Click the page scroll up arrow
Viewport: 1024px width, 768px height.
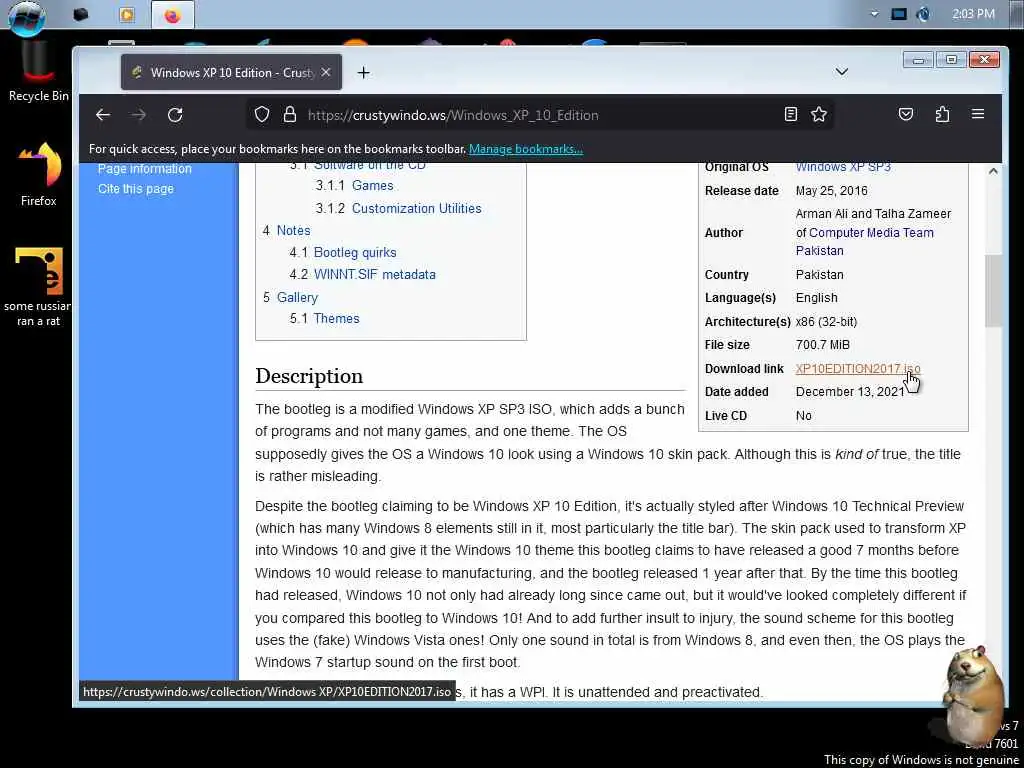[x=993, y=171]
